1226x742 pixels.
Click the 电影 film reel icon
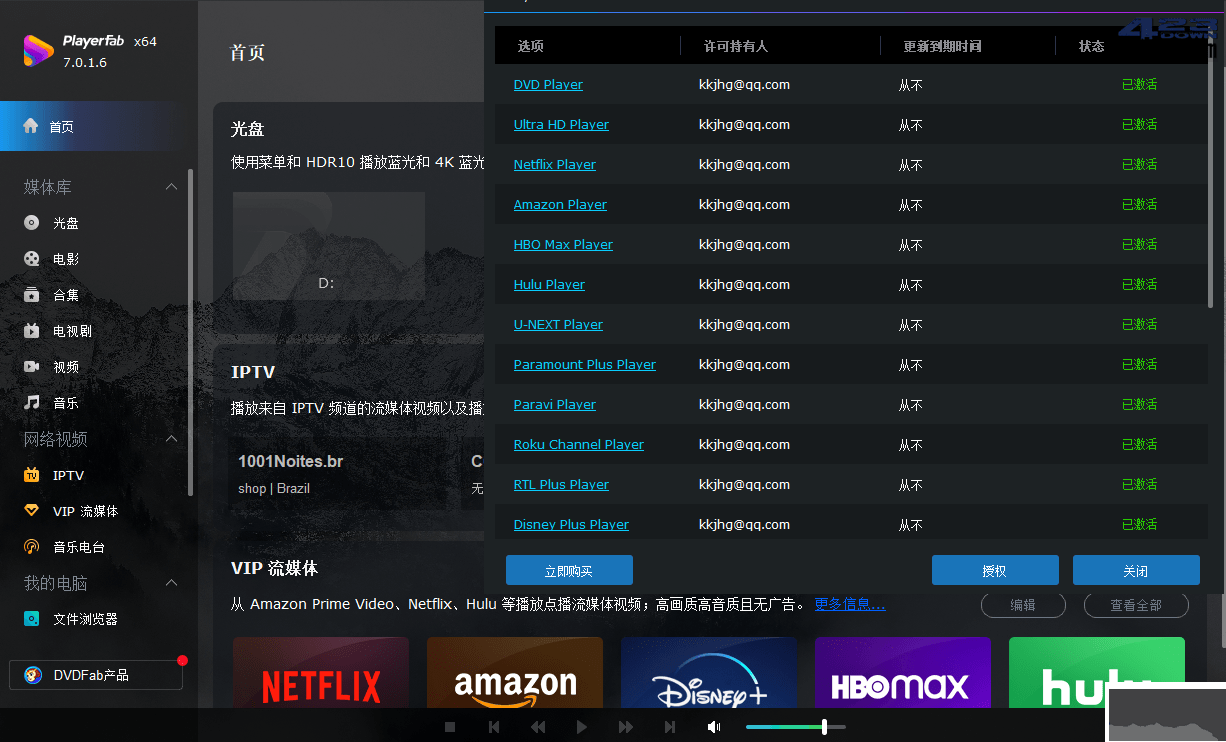[32, 259]
